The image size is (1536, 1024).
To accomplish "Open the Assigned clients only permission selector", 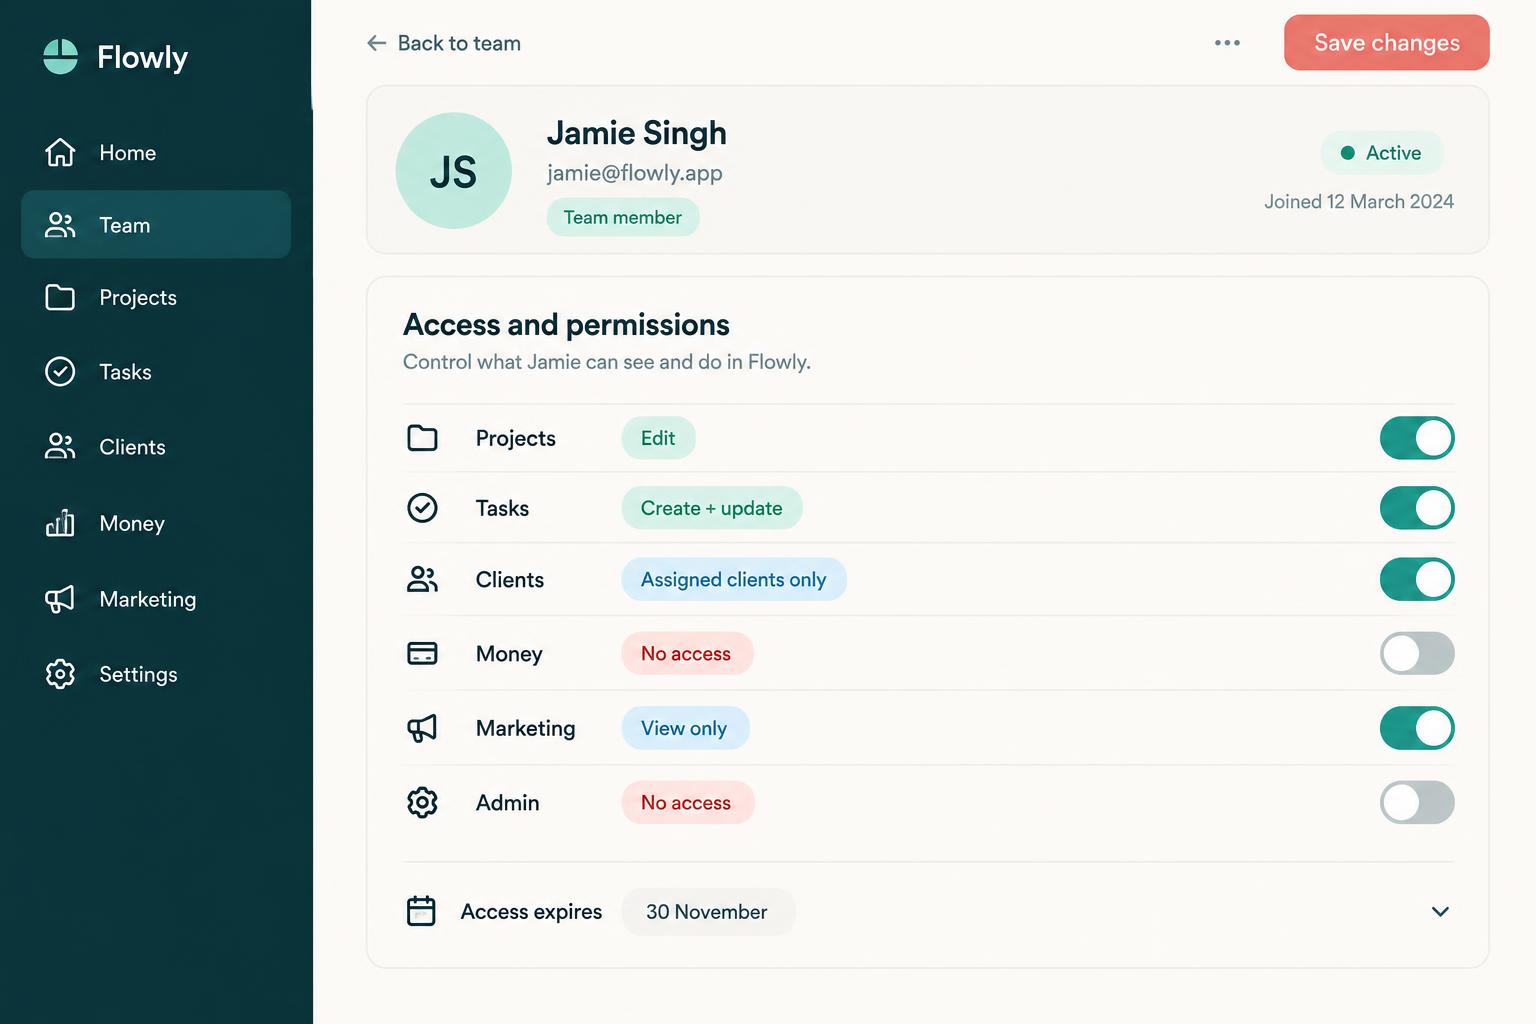I will [x=734, y=579].
